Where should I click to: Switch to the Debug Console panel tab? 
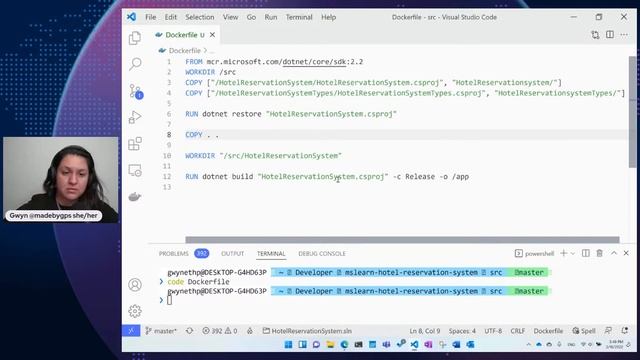pos(322,253)
